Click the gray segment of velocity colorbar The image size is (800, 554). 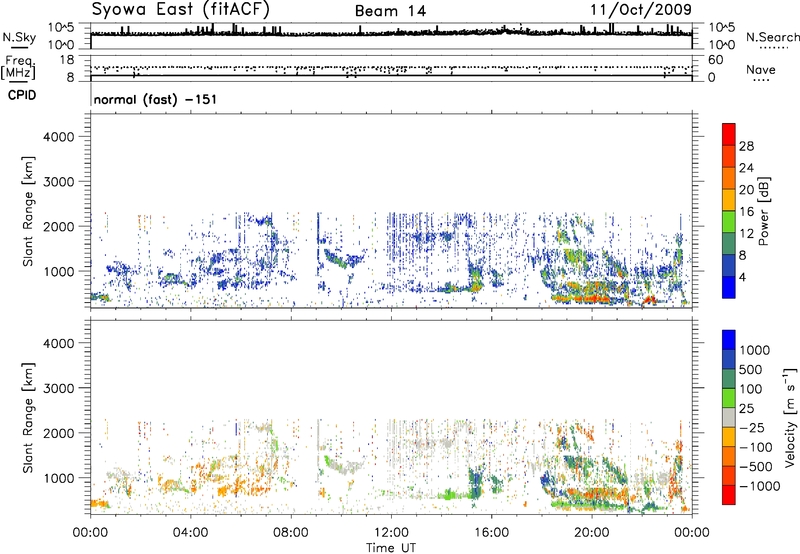click(x=729, y=417)
